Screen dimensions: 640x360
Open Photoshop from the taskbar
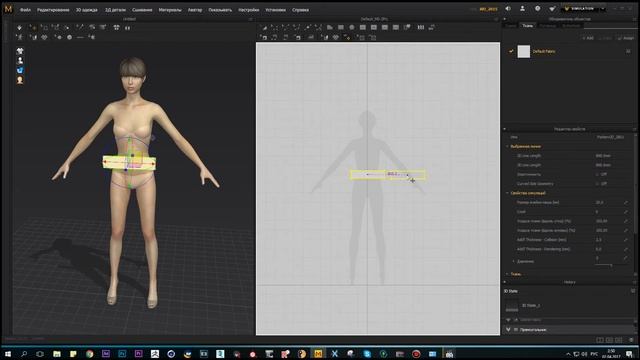tap(122, 353)
